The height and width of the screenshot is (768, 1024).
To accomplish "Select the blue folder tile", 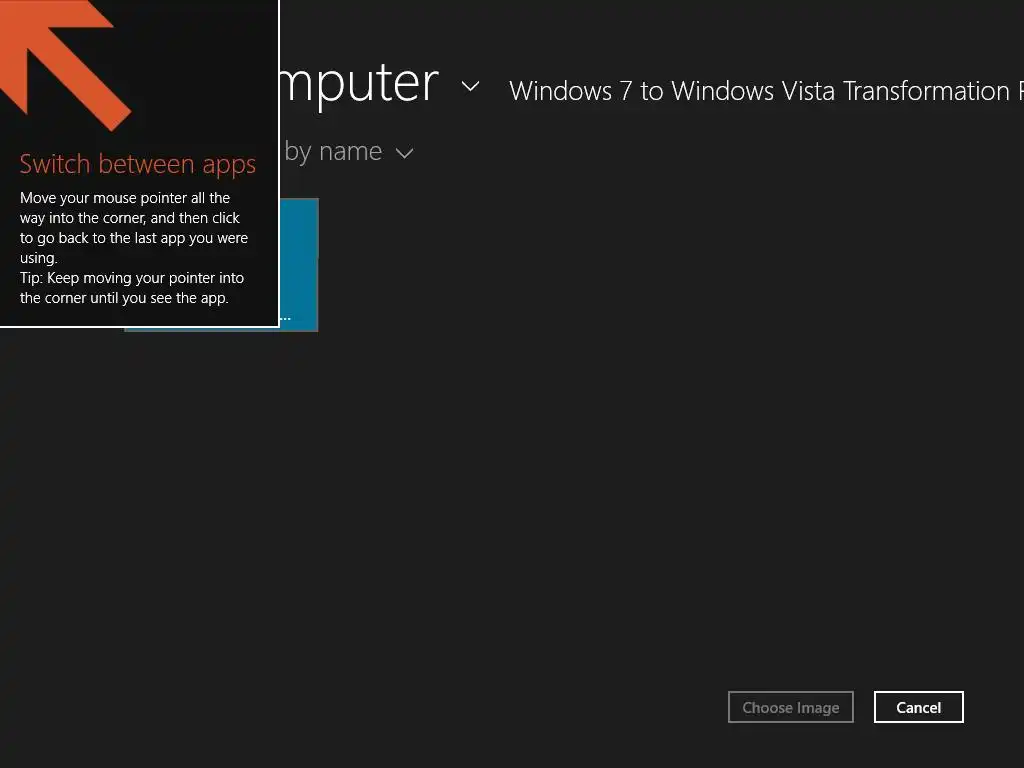I will tap(298, 264).
